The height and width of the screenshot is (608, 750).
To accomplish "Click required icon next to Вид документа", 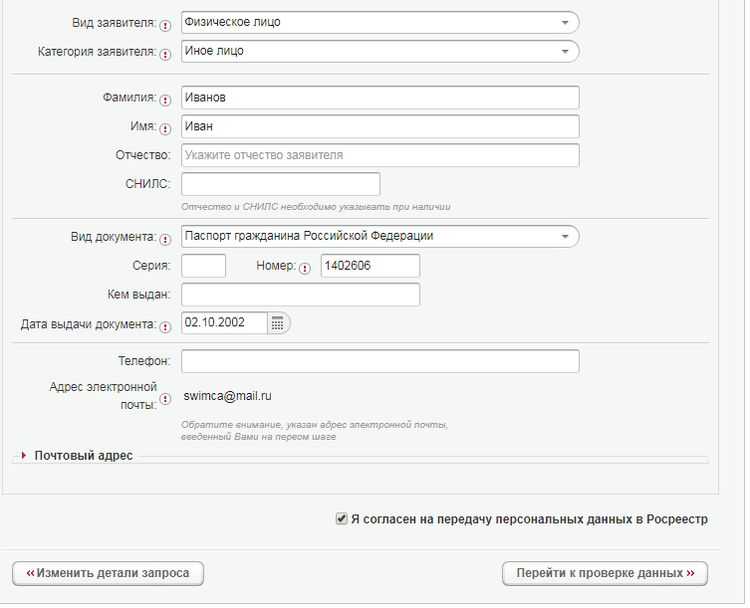I will click(165, 239).
